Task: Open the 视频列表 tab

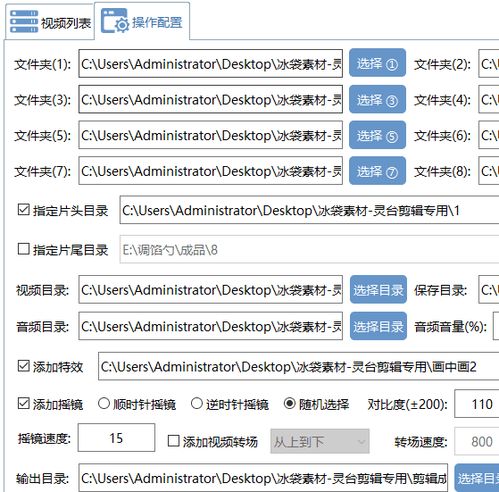Action: pos(49,22)
